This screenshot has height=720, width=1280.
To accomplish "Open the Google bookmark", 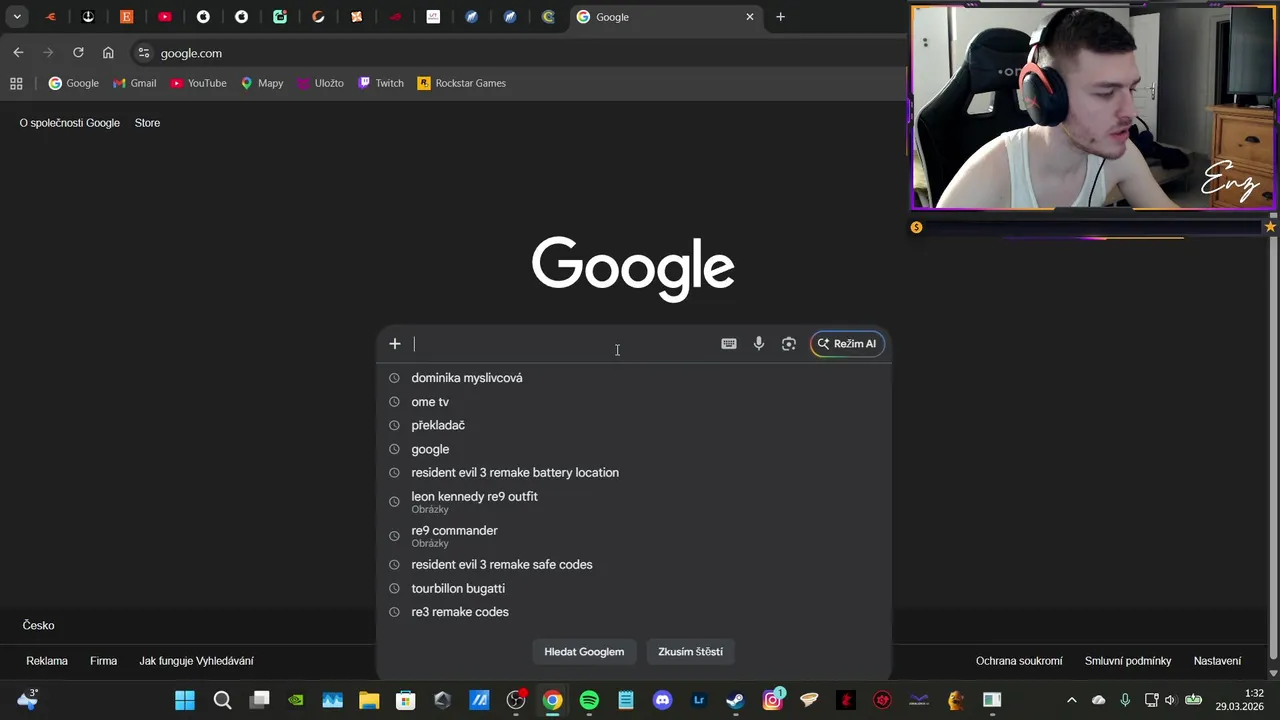I will (74, 83).
